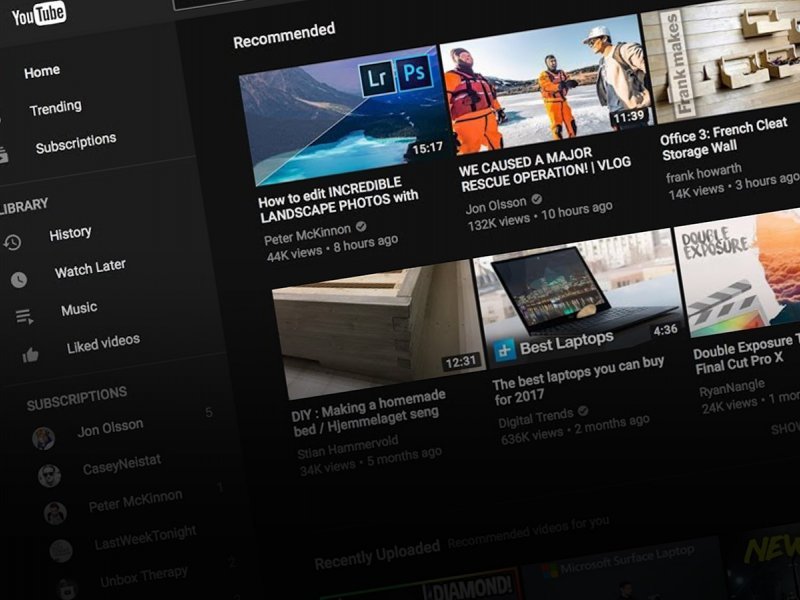Play the landscape photo editing video thumbnail
Screen dimensions: 800x600
coord(344,116)
